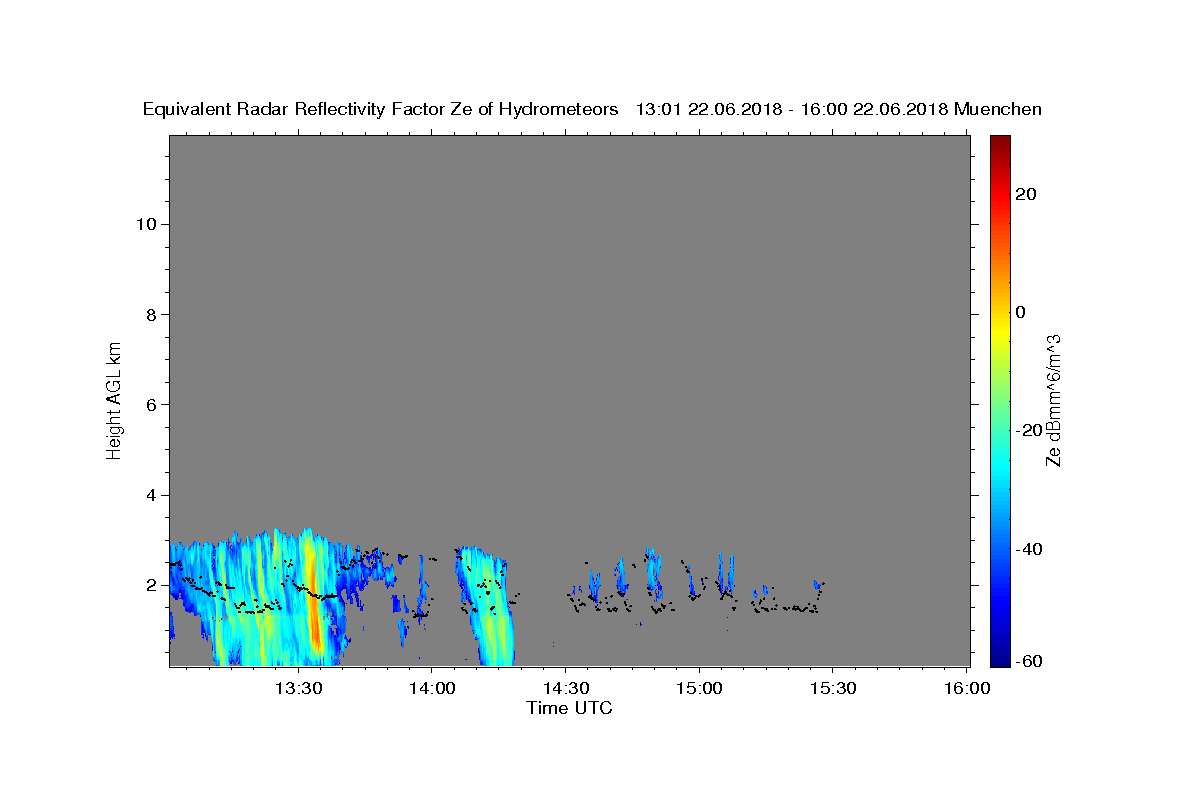Click the '14:30' time tick label
The image size is (1200, 800).
click(565, 688)
